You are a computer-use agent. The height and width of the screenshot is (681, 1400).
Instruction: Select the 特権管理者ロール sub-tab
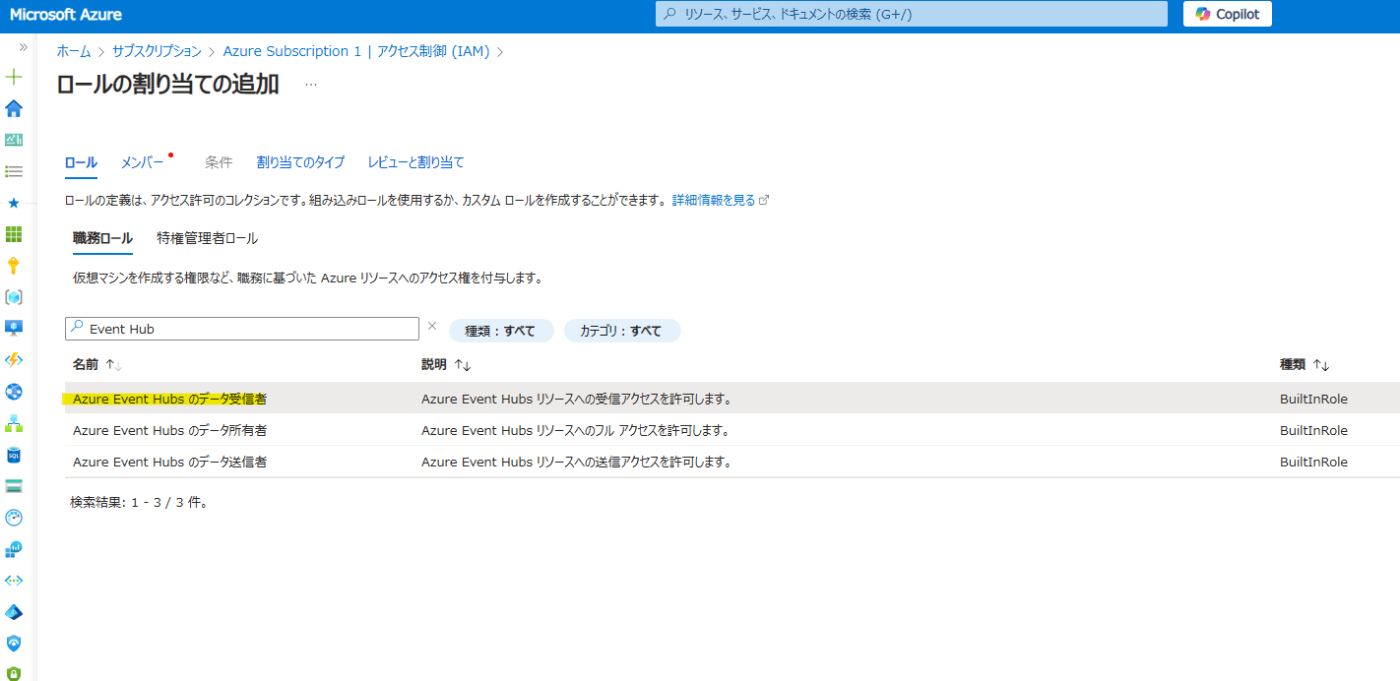pos(207,238)
